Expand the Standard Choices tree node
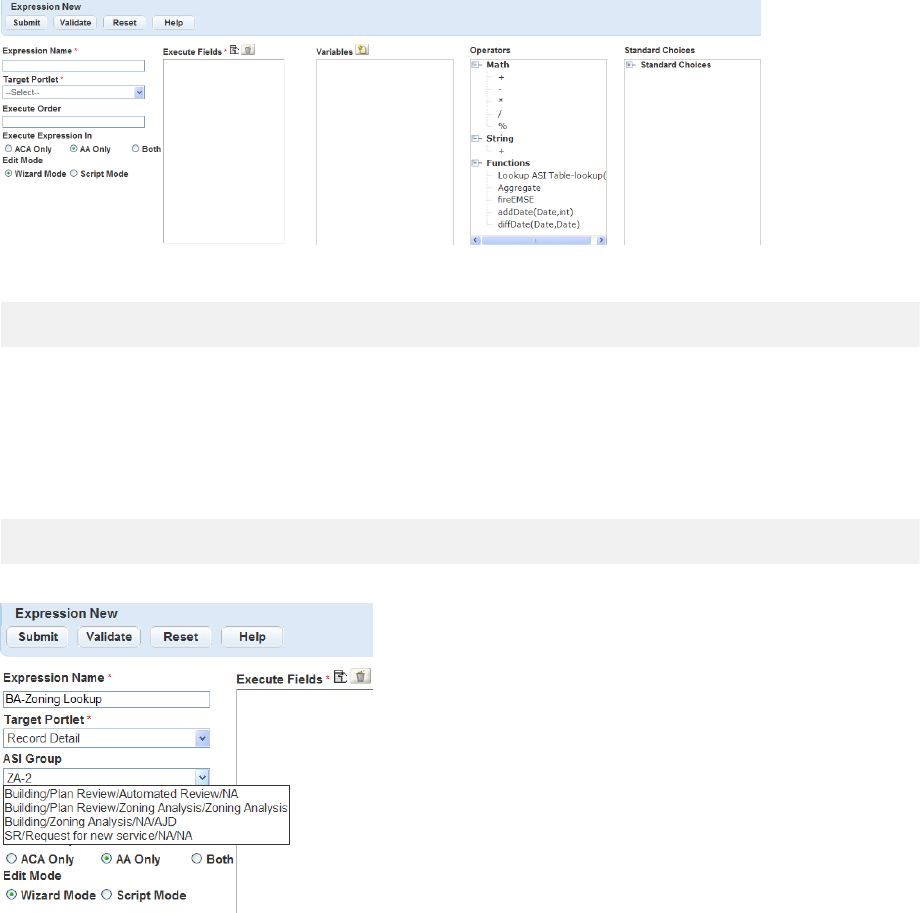The height and width of the screenshot is (913, 920). pyautogui.click(x=630, y=65)
